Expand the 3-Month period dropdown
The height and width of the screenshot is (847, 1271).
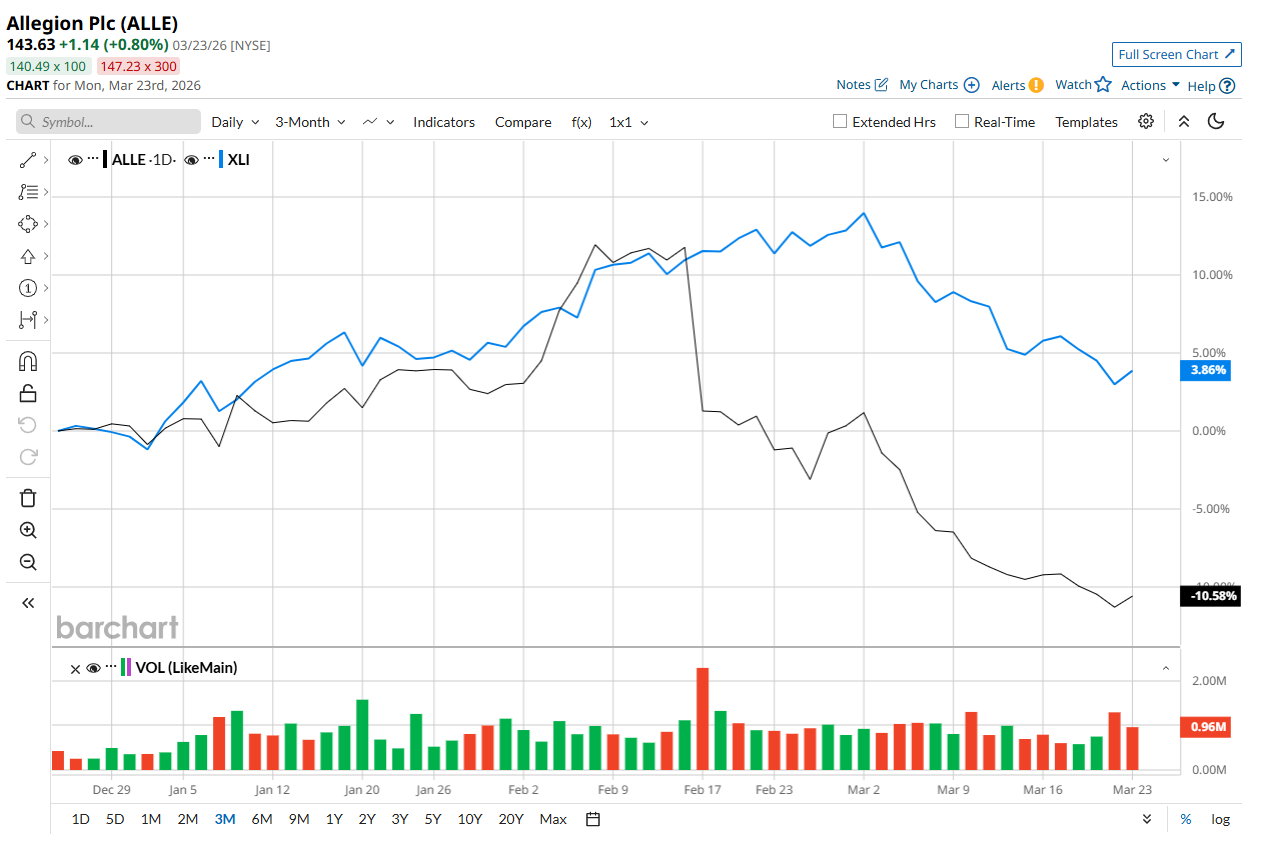[x=310, y=122]
